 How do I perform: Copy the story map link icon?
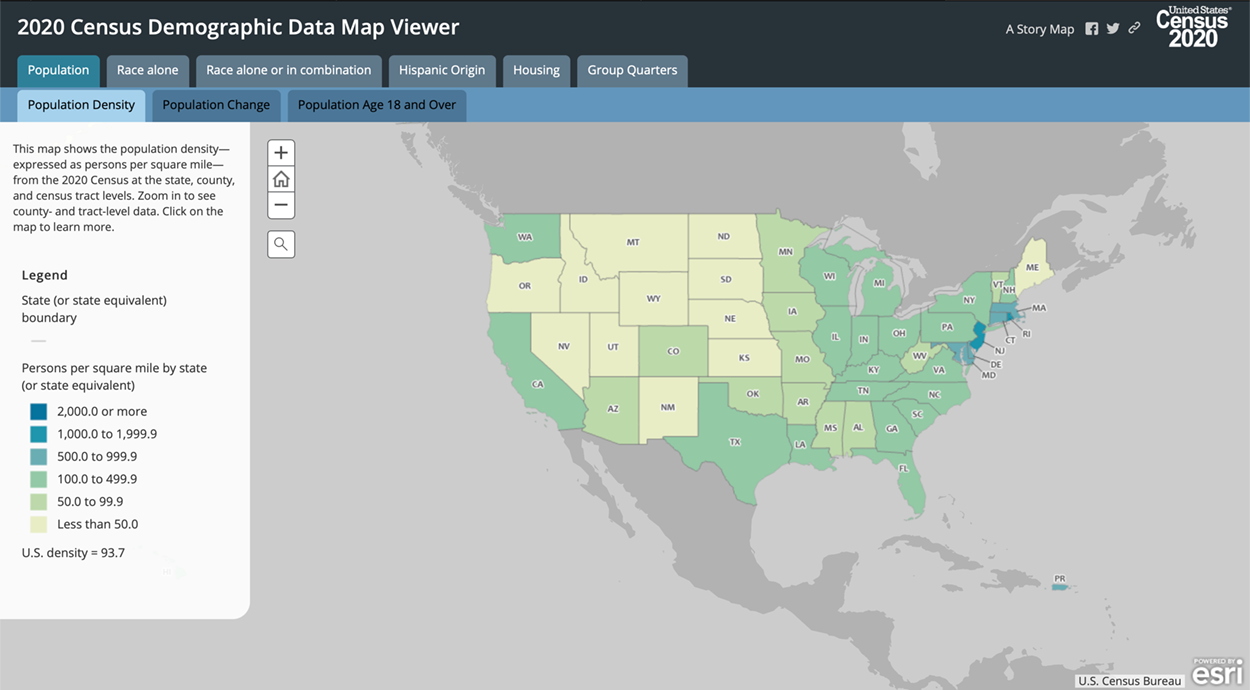[1134, 29]
